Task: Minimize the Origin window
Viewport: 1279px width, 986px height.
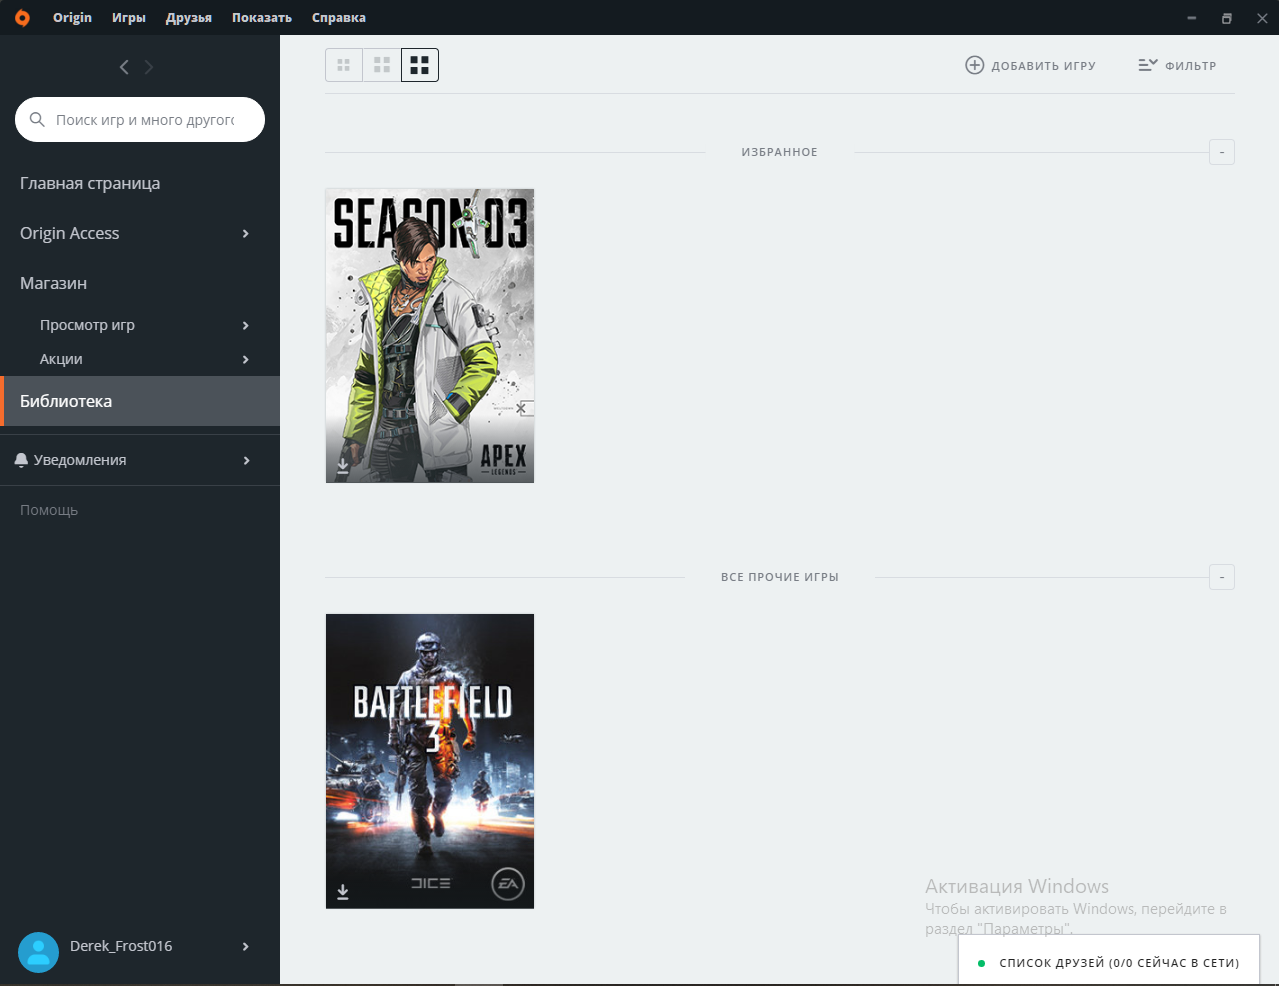Action: [x=1192, y=18]
